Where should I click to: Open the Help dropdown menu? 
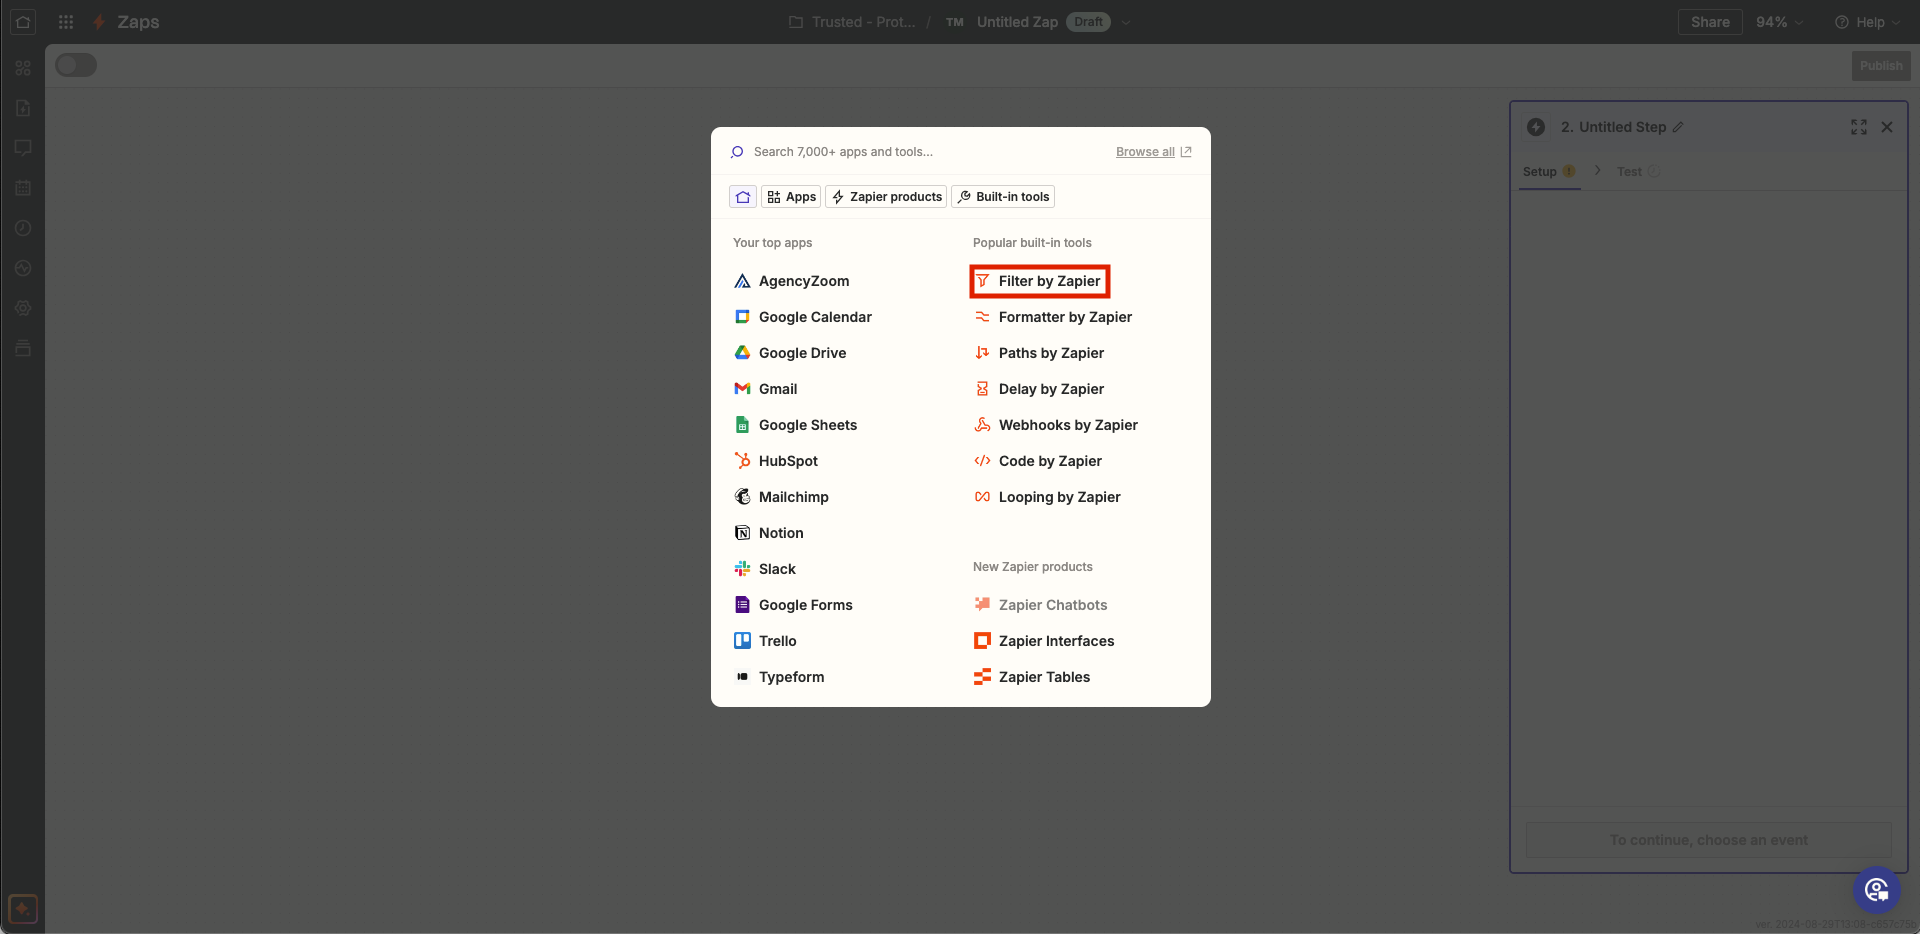point(1867,22)
